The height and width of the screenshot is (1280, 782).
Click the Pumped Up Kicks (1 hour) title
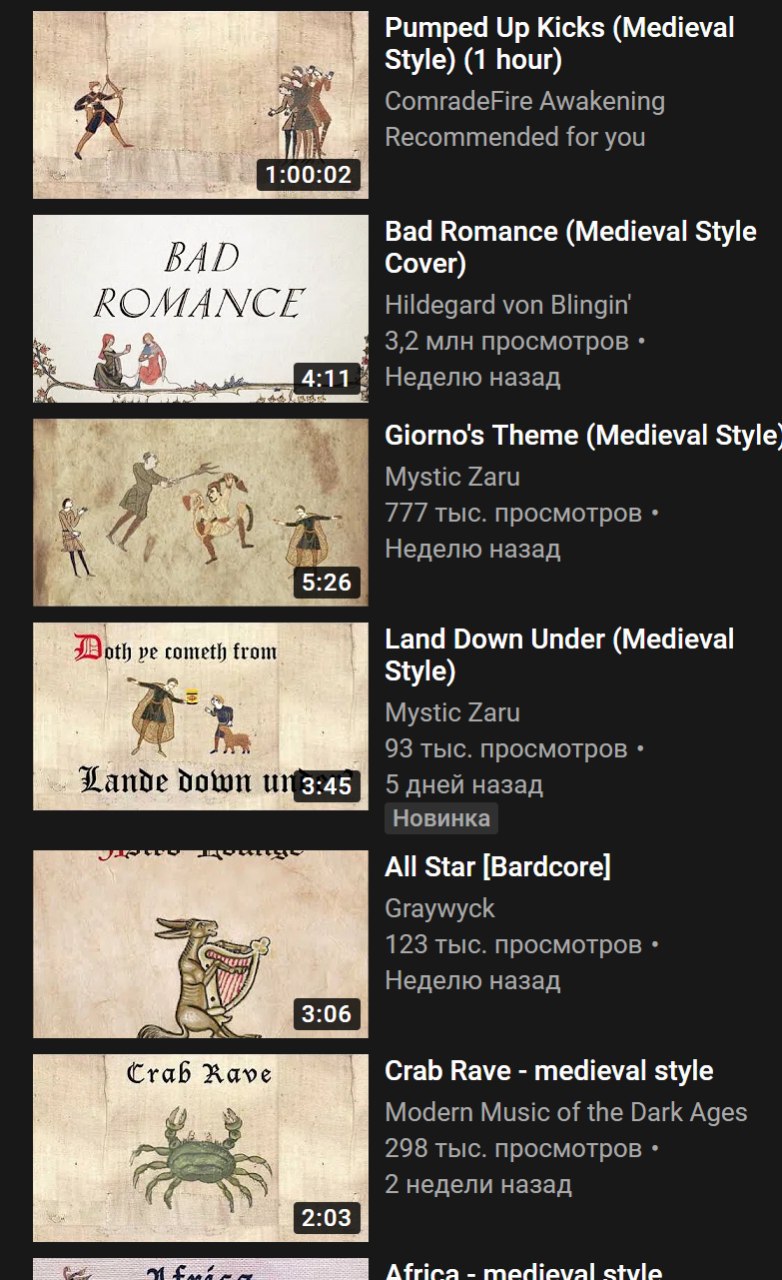[560, 44]
